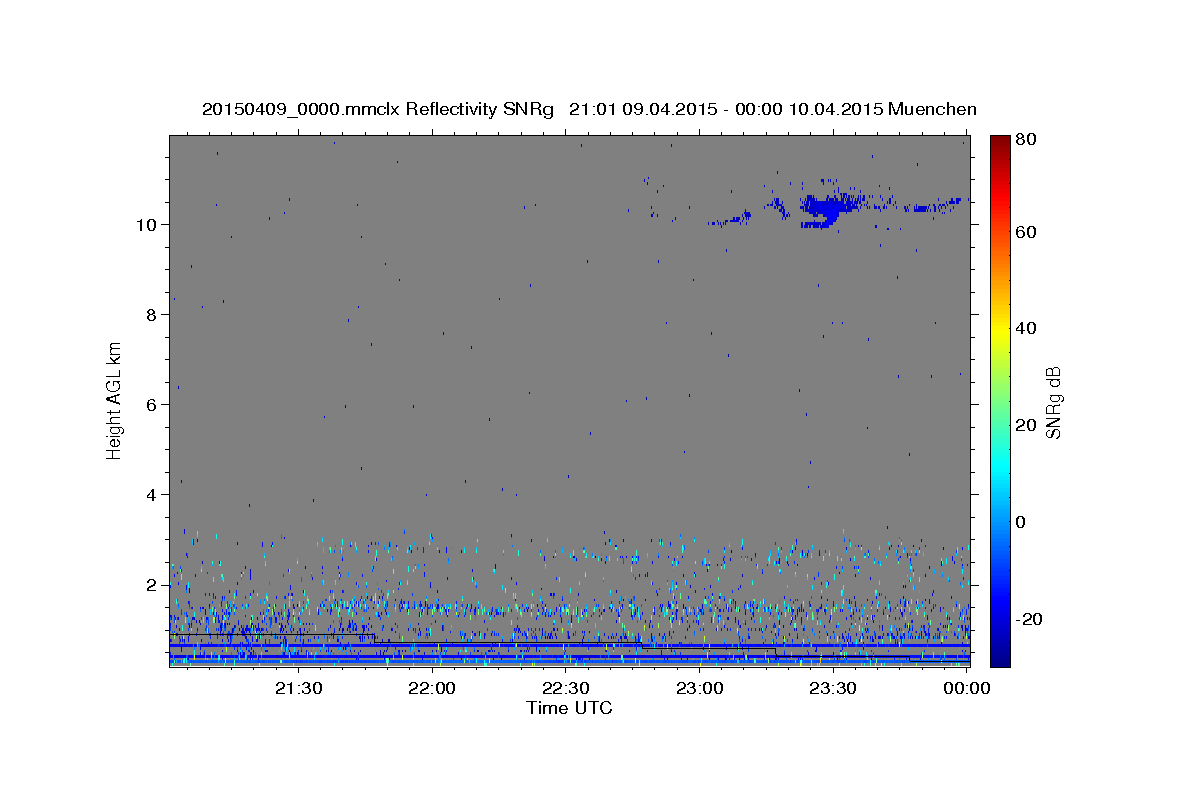Click the 23:00 time tick label

coord(699,688)
